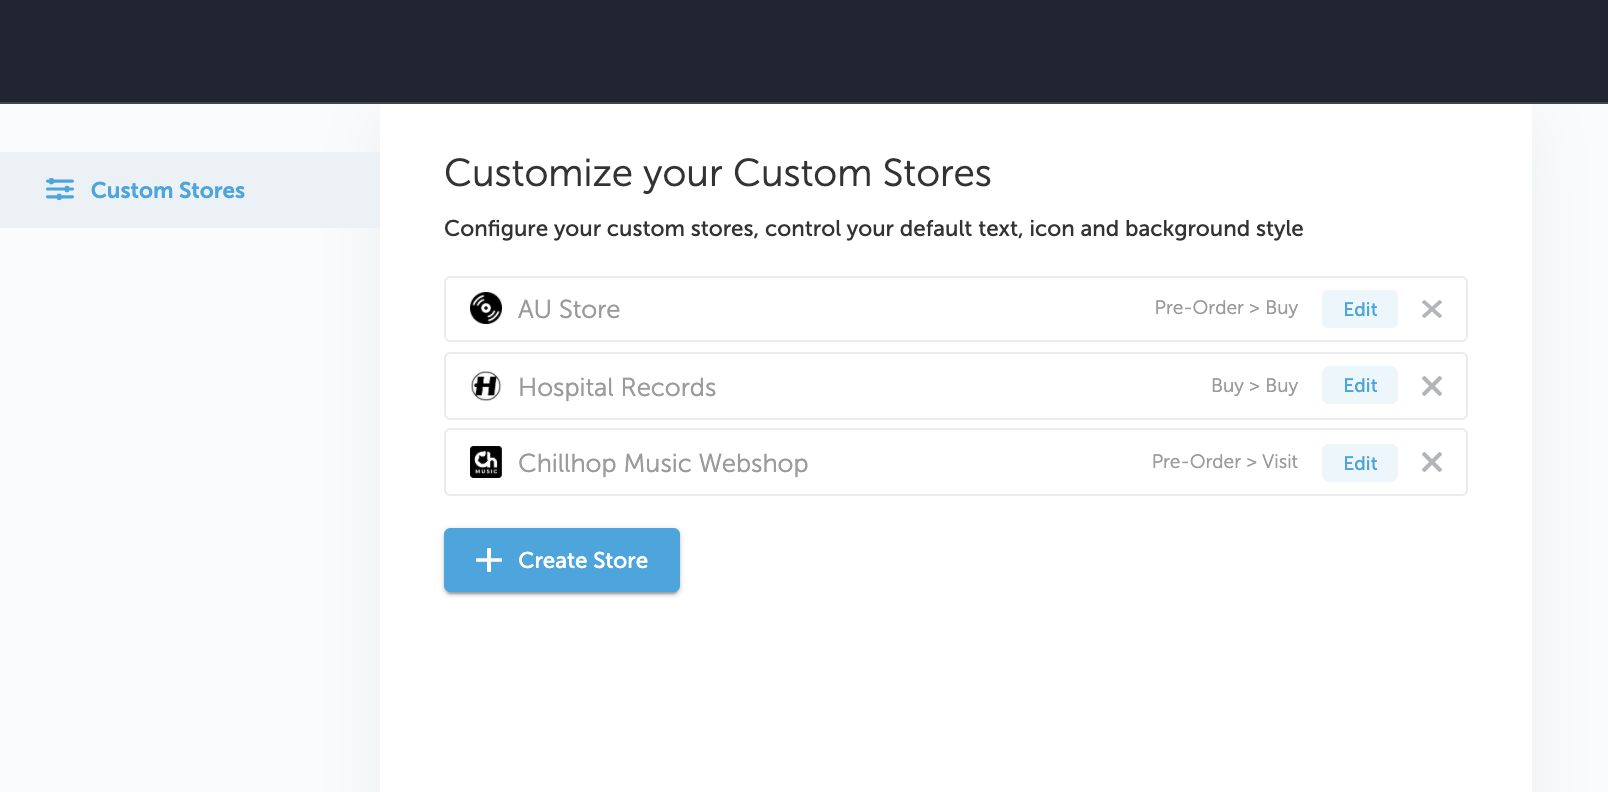Click the Pre-Order > Visit label
The image size is (1608, 792).
(x=1225, y=462)
